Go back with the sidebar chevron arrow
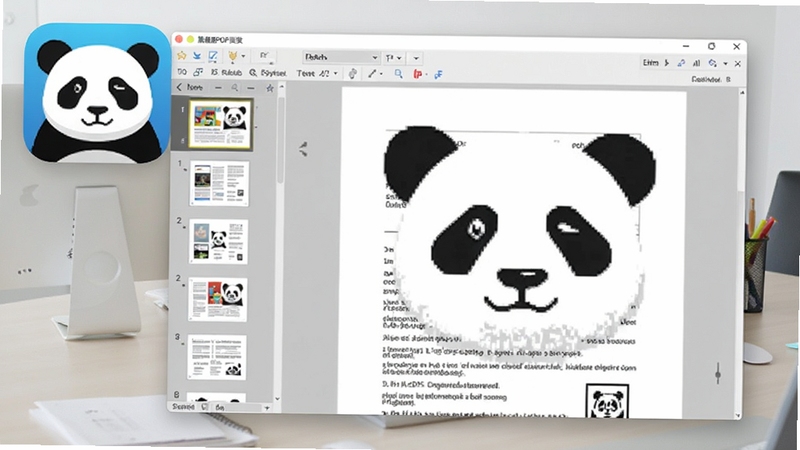800x450 pixels. coord(179,87)
